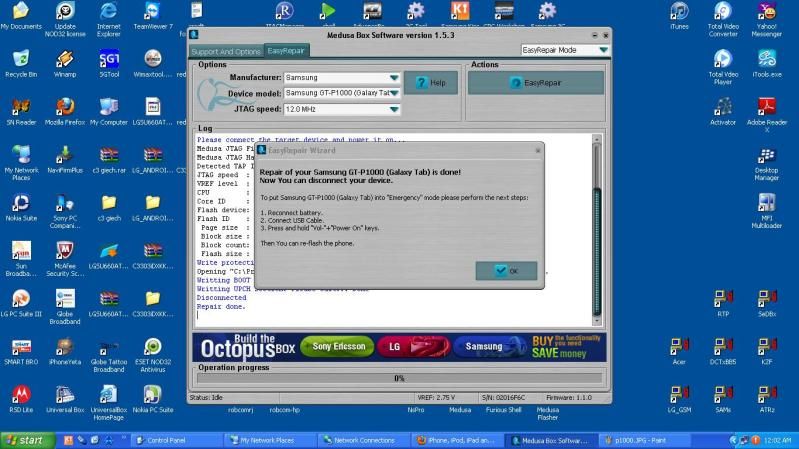Open Sony PC Companion desktop icon
This screenshot has height=449, width=799.
tap(65, 211)
